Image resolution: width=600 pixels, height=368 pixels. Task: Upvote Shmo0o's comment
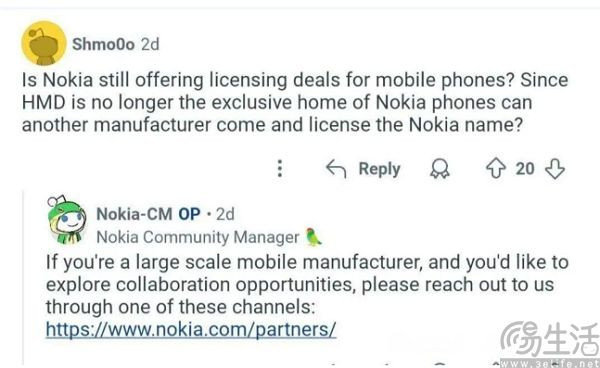[496, 168]
